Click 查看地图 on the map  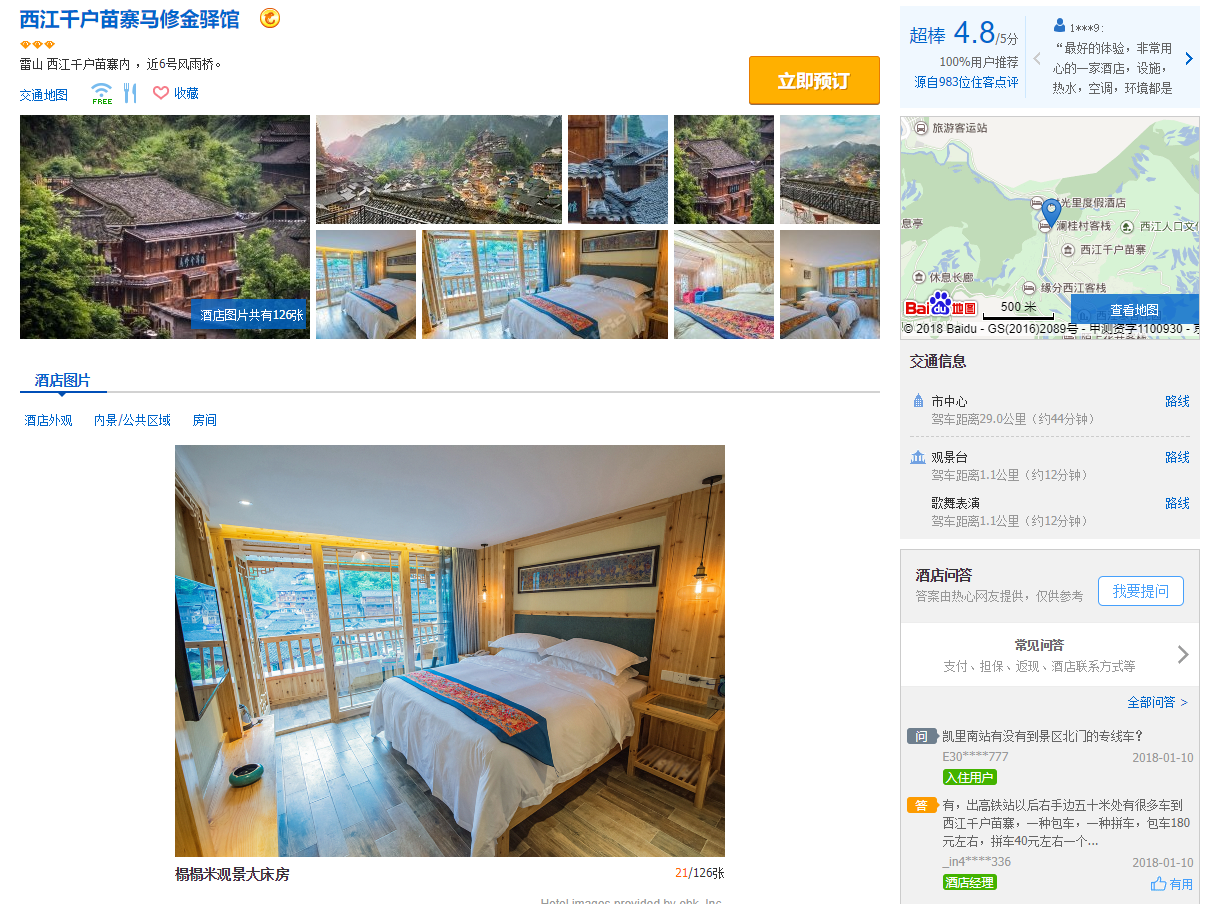(x=1135, y=310)
